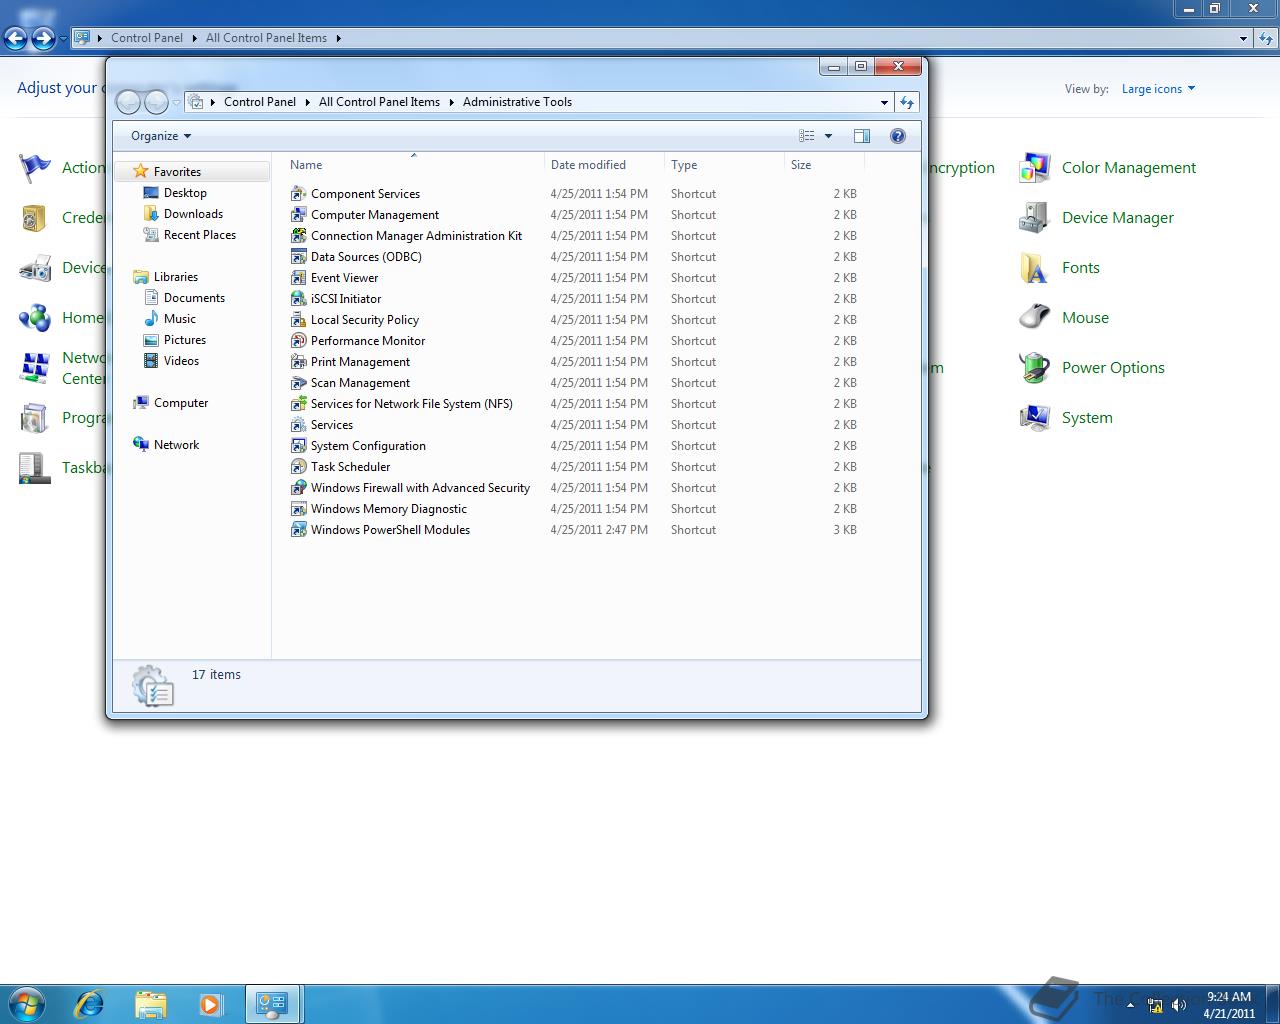The height and width of the screenshot is (1024, 1280).
Task: Open the change view options arrow
Action: (828, 136)
